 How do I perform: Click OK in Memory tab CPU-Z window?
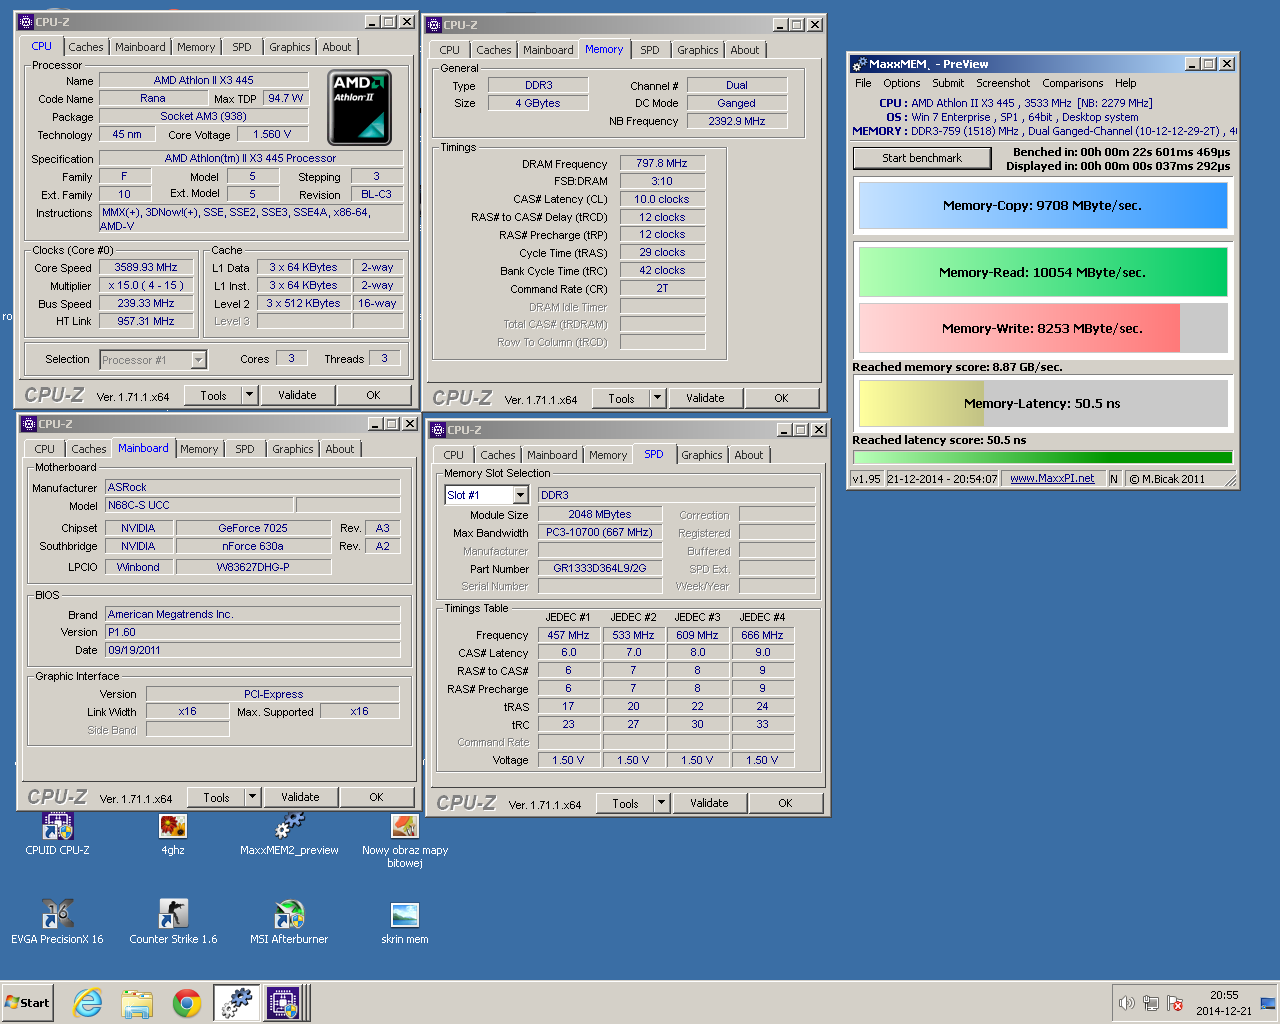tap(781, 398)
